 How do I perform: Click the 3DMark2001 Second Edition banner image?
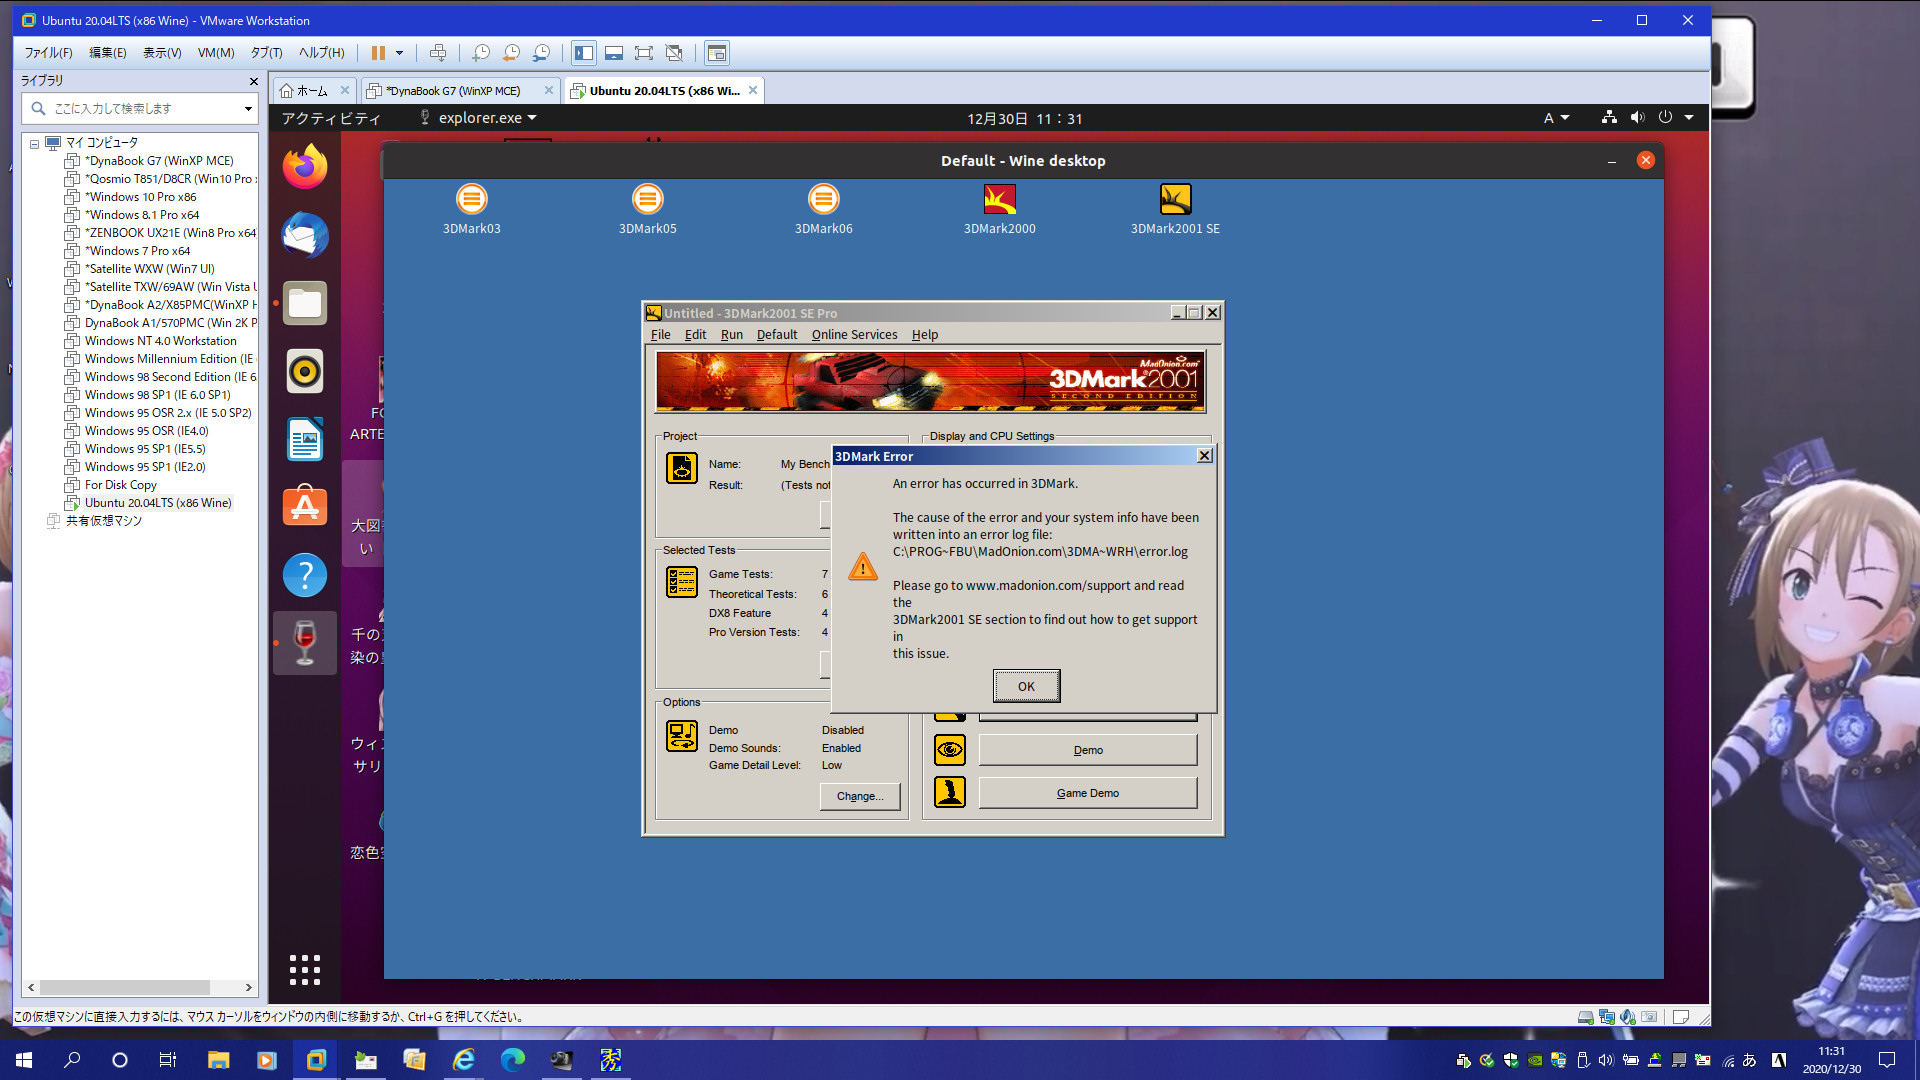[930, 381]
